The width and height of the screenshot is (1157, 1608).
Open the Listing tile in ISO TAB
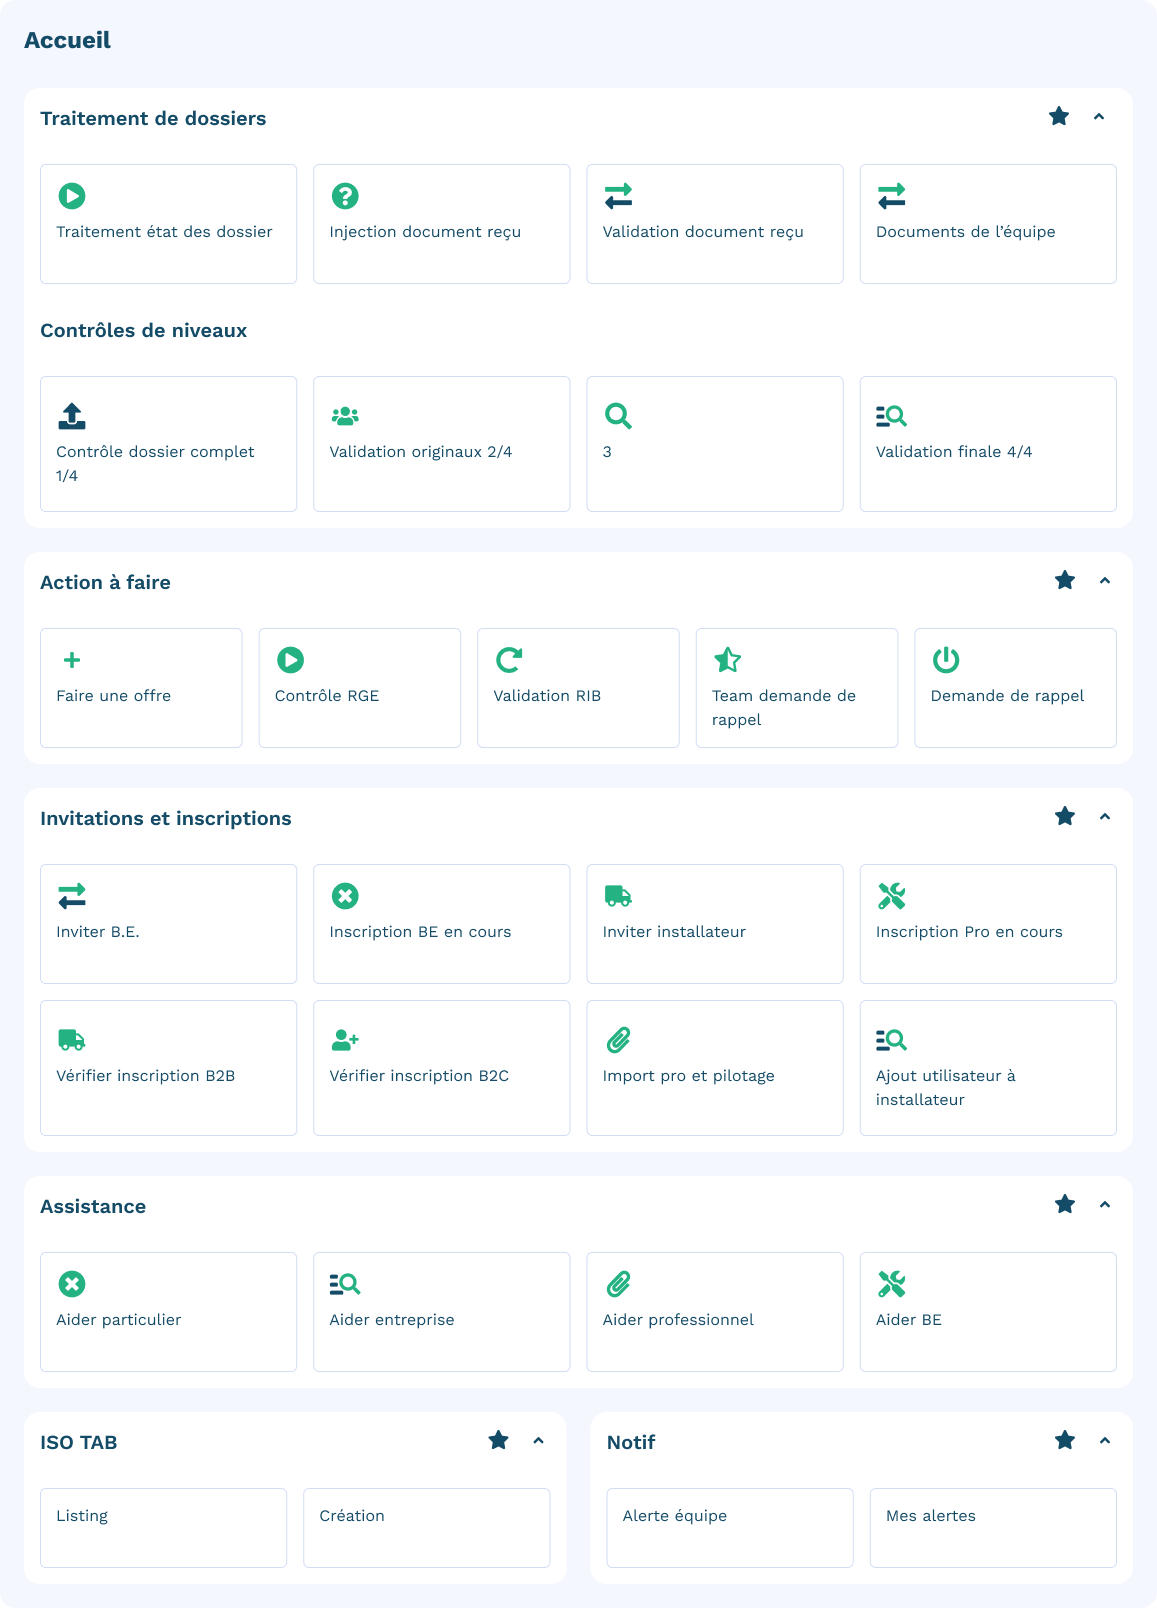coord(163,1527)
